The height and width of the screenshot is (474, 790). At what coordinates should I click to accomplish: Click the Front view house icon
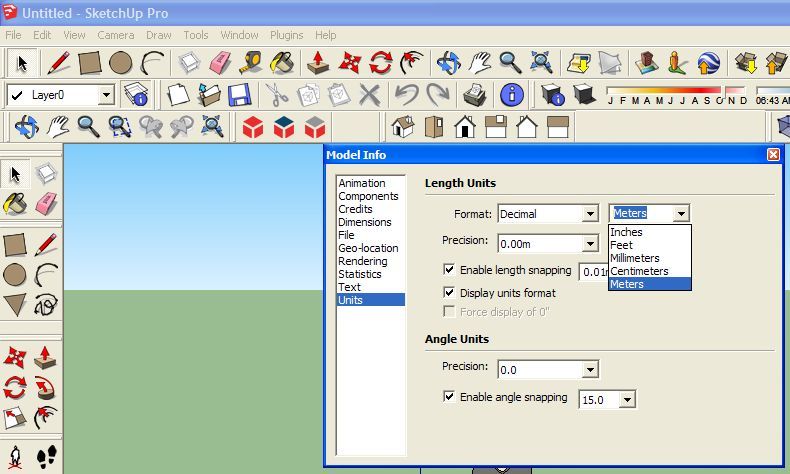pos(465,127)
